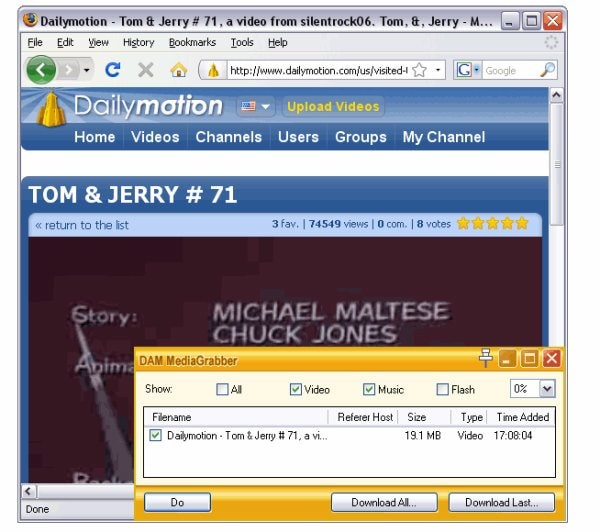Open the Videos navigation tab
This screenshot has height=532, width=600.
tap(155, 137)
